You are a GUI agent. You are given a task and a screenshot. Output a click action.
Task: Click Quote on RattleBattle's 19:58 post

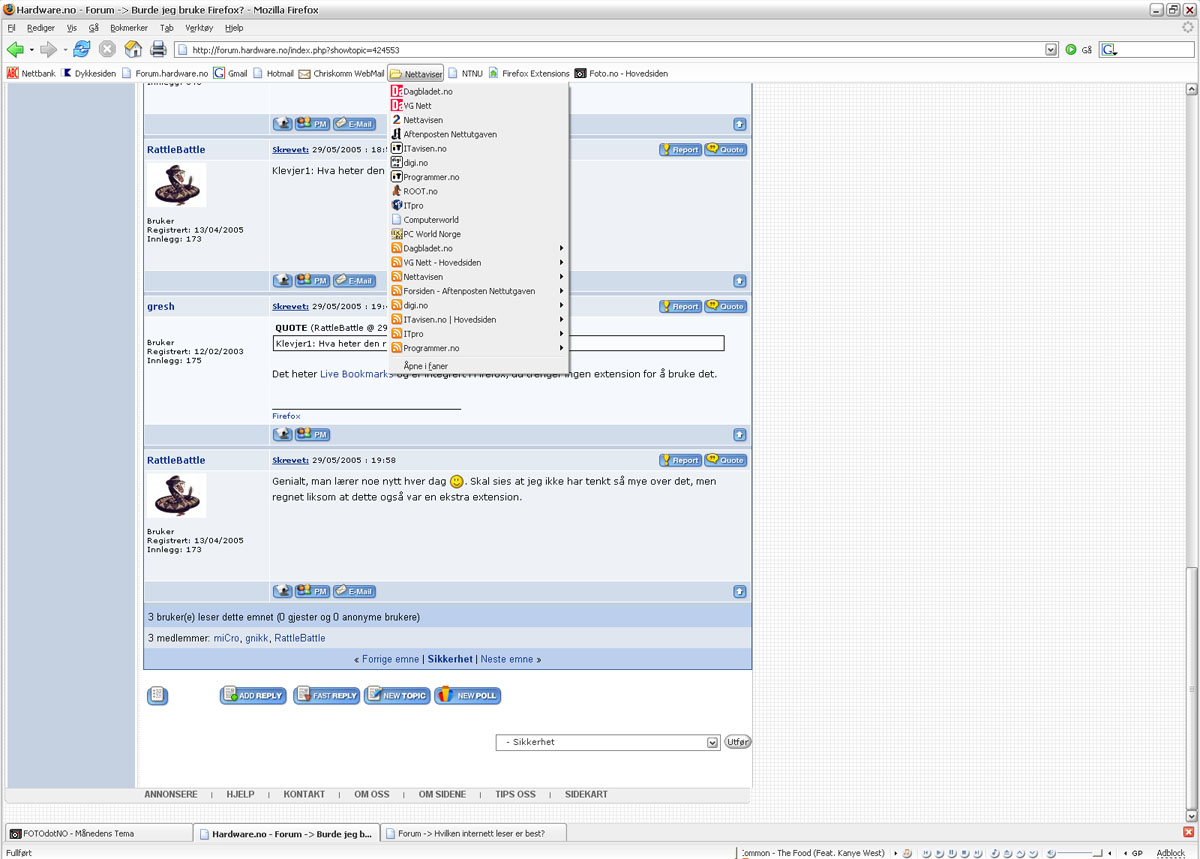point(726,460)
